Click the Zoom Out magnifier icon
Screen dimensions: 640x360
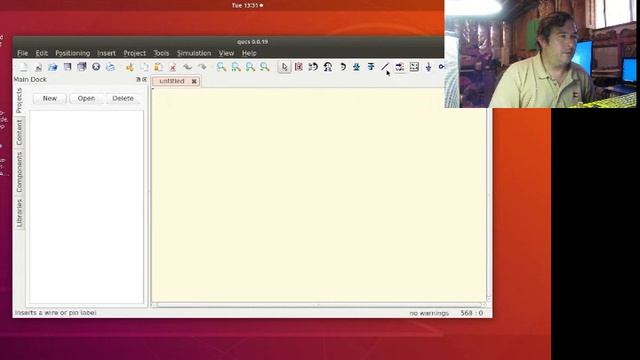(264, 67)
